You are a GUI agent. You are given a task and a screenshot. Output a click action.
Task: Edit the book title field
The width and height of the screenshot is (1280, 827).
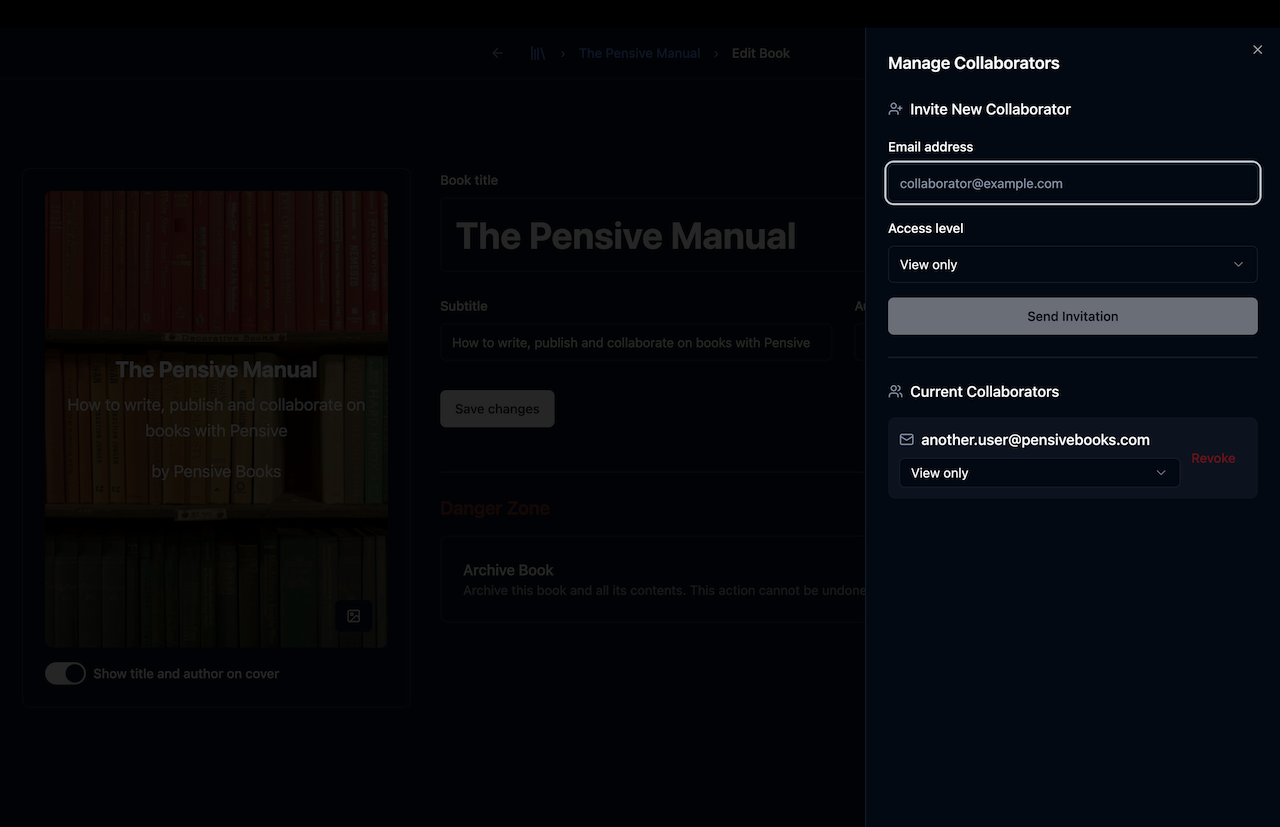(652, 235)
